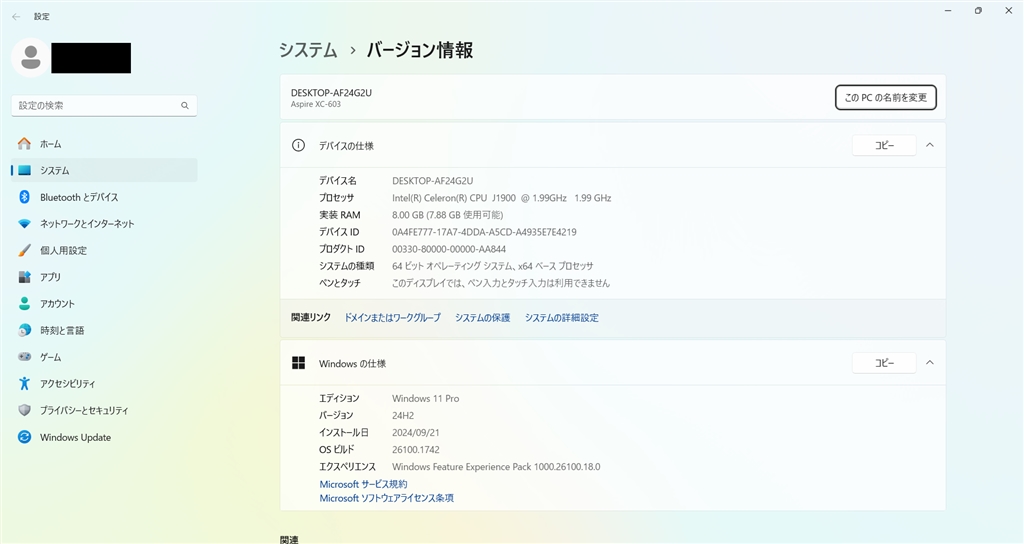Open アクセシビリティ settings
This screenshot has width=1024, height=544.
click(x=104, y=384)
